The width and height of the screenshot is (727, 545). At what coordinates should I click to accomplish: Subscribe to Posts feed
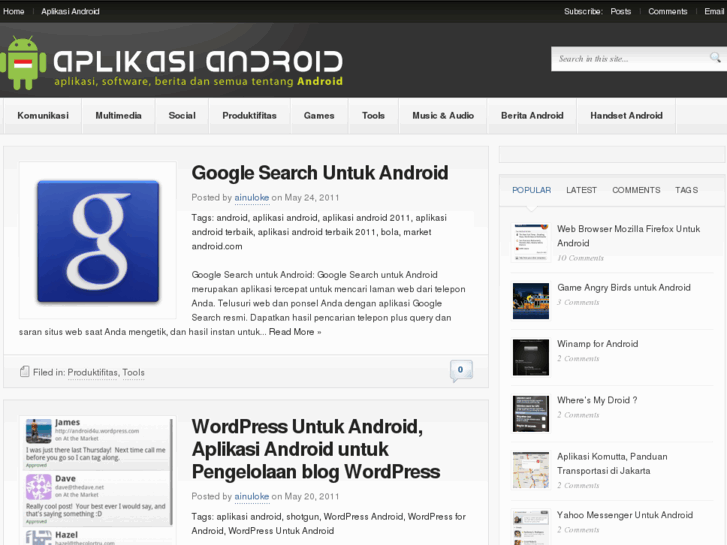click(x=620, y=11)
